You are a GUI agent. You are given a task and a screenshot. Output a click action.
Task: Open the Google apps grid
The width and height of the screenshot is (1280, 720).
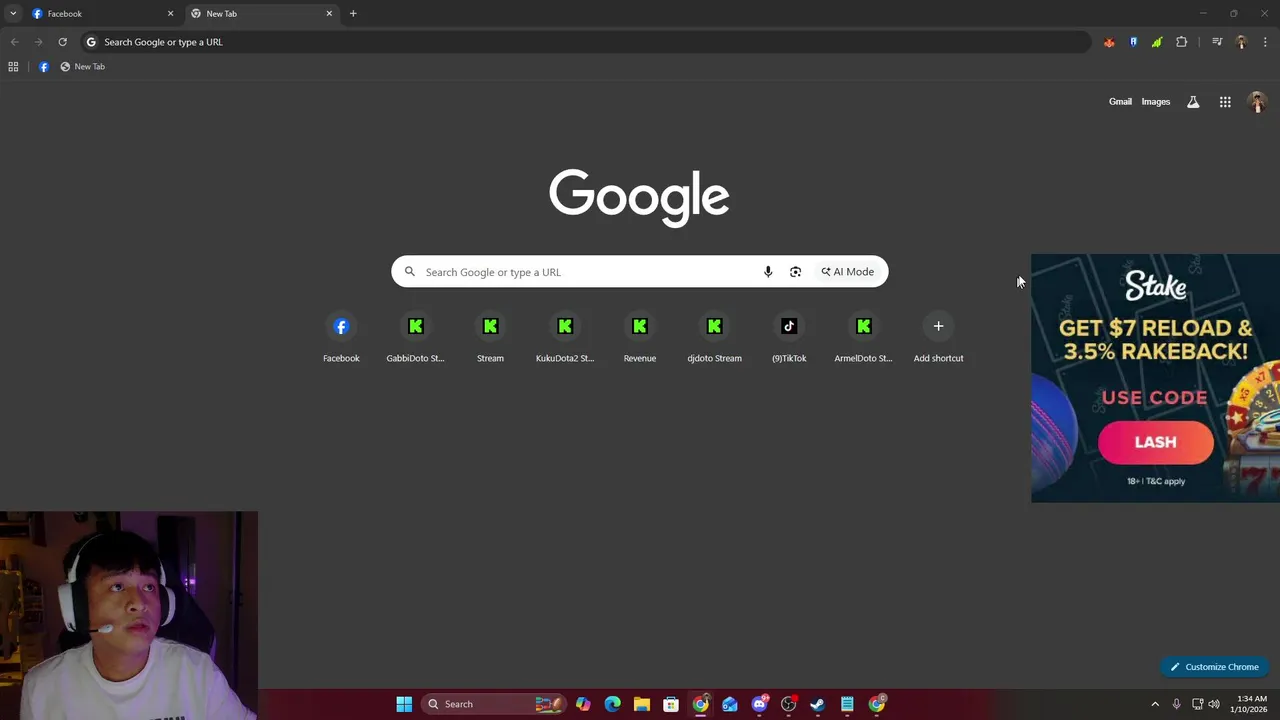[x=1225, y=102]
